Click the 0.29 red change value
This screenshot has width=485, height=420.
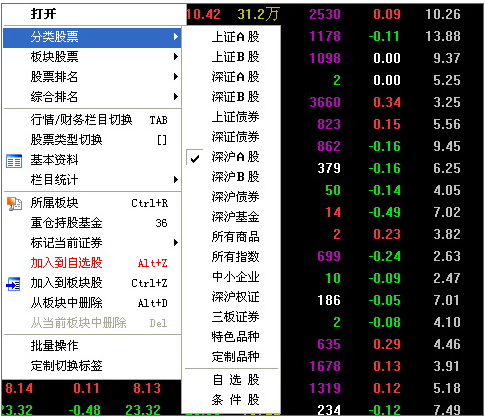[387, 344]
